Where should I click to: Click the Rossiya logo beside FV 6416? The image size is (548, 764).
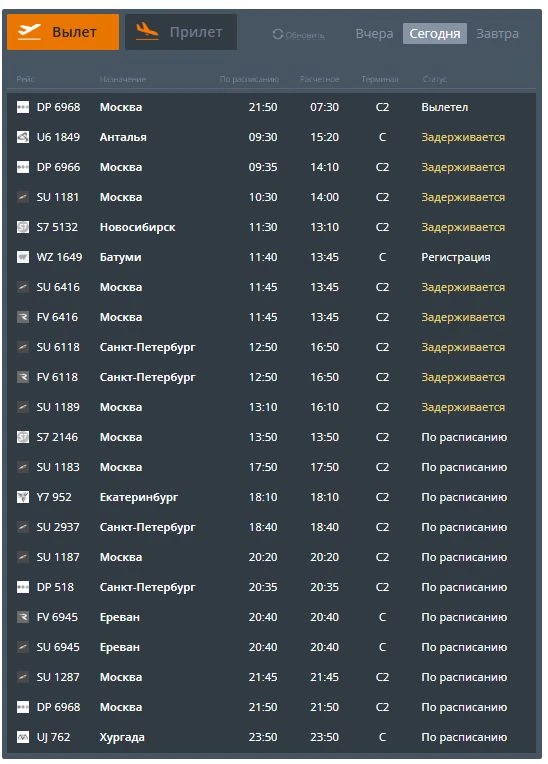point(23,317)
